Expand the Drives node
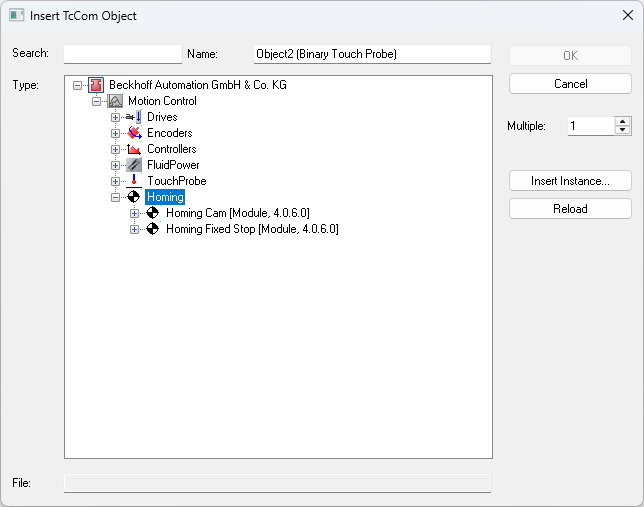This screenshot has width=644, height=507. point(115,118)
